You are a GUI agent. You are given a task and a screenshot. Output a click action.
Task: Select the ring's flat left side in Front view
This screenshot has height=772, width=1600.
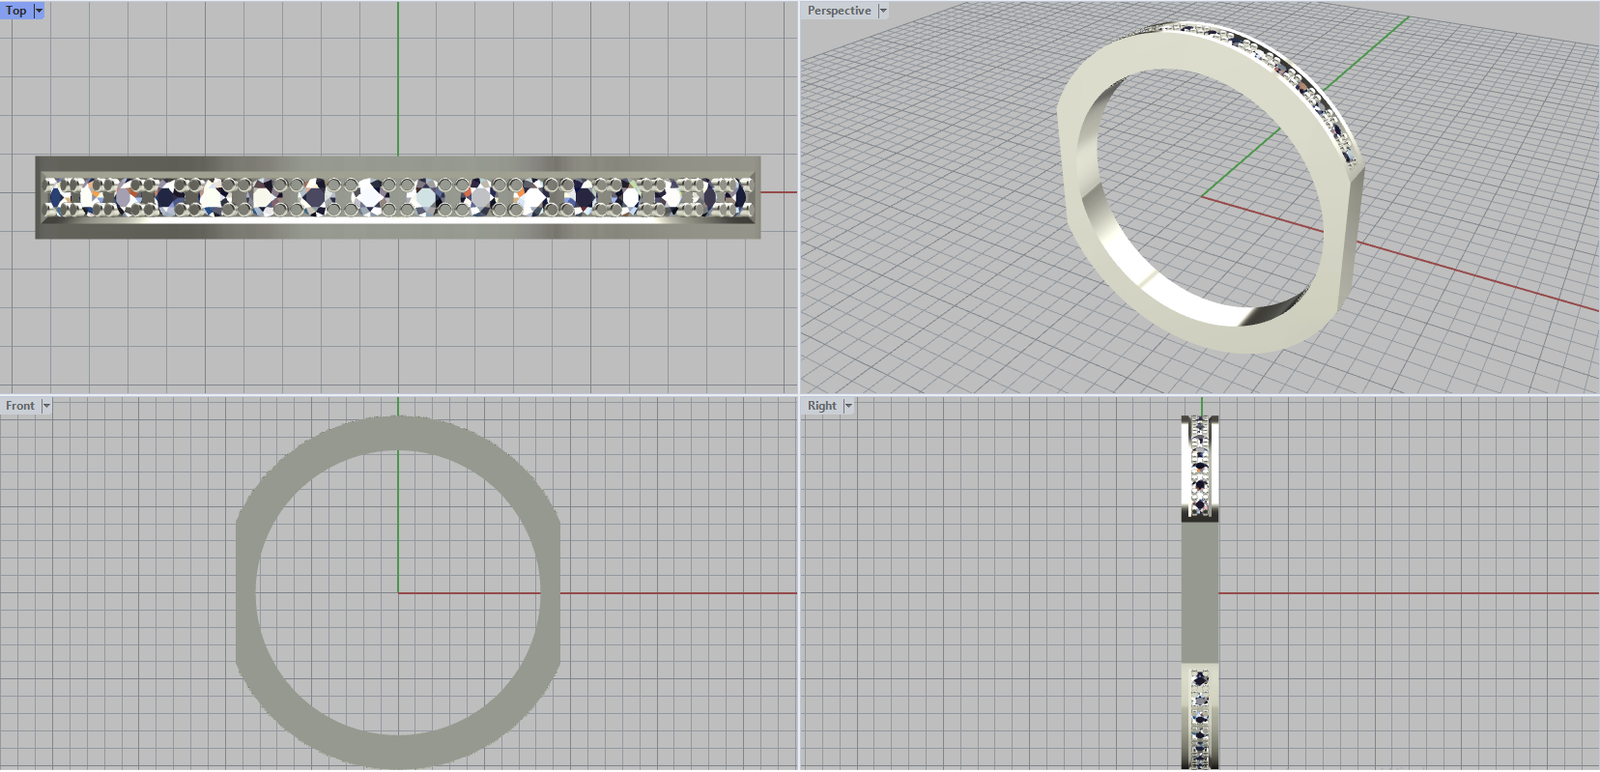pos(246,592)
